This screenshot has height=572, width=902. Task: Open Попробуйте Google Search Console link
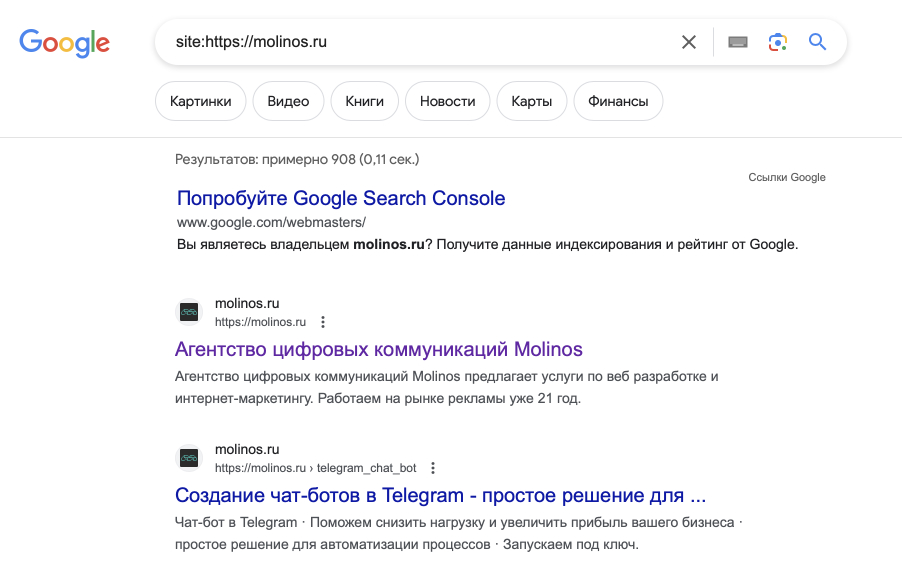341,199
